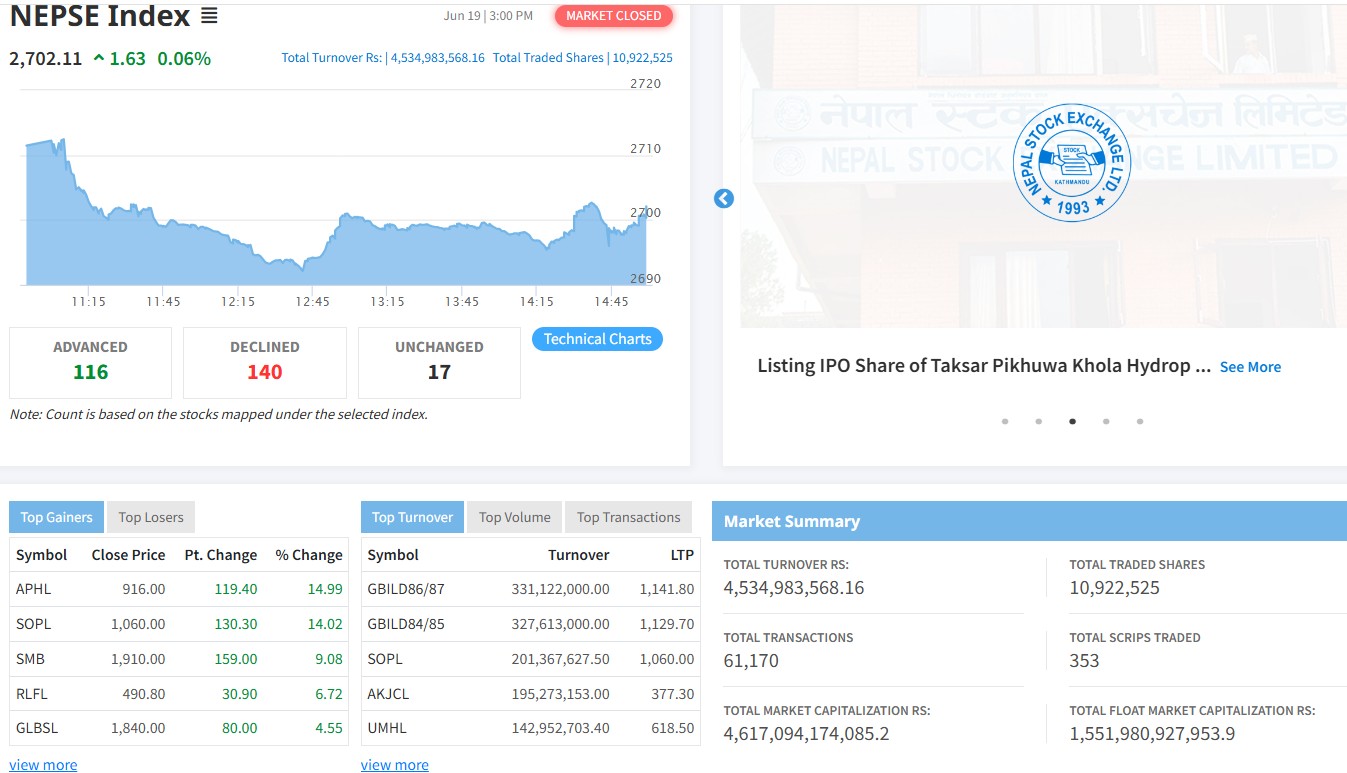
Task: Select SOPL symbol in Top Turnover table
Action: [x=385, y=659]
